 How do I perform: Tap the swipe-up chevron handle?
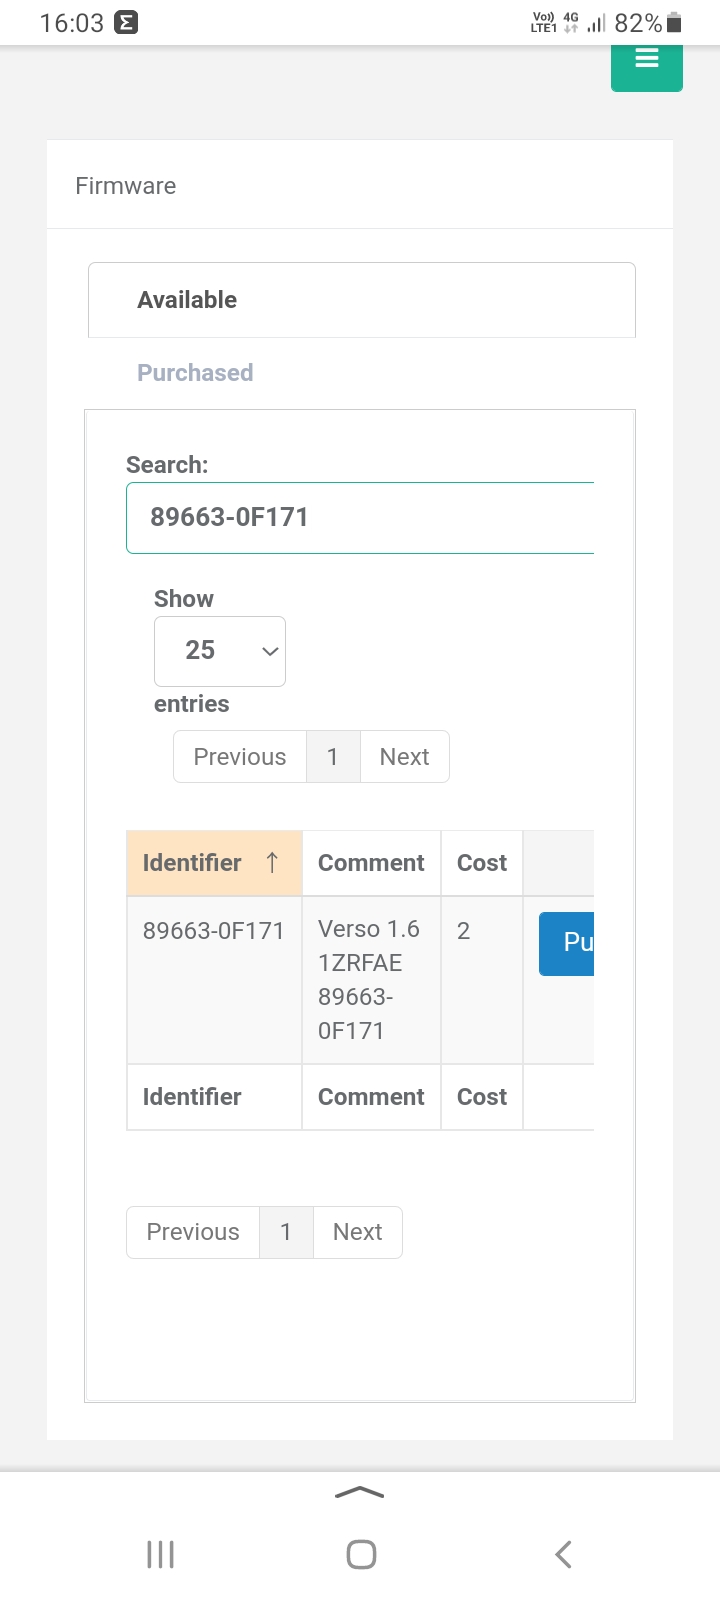360,1493
